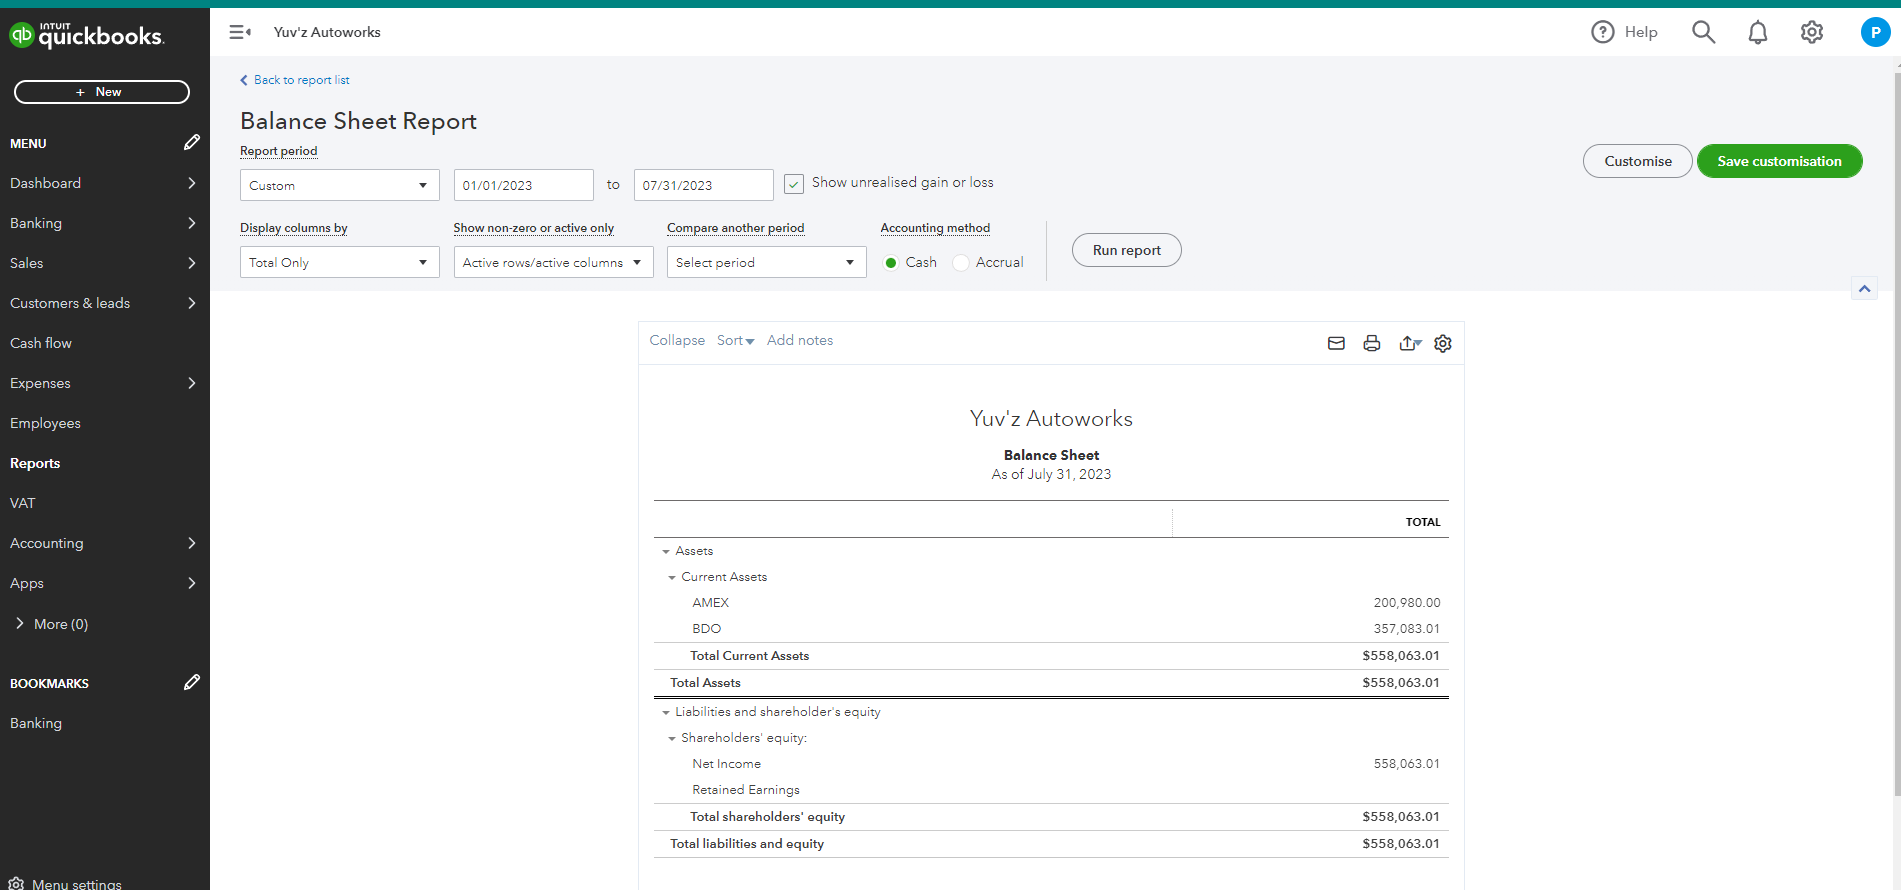1901x890 pixels.
Task: Click the Customise button
Action: point(1637,161)
